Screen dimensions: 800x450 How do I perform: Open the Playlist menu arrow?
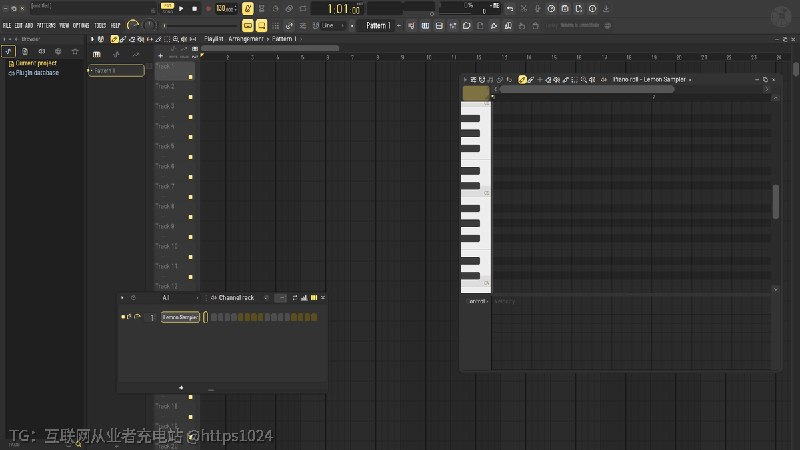[x=92, y=39]
